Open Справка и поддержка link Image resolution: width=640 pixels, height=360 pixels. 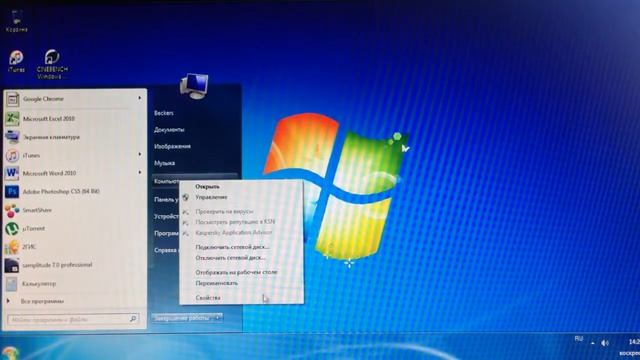point(166,250)
